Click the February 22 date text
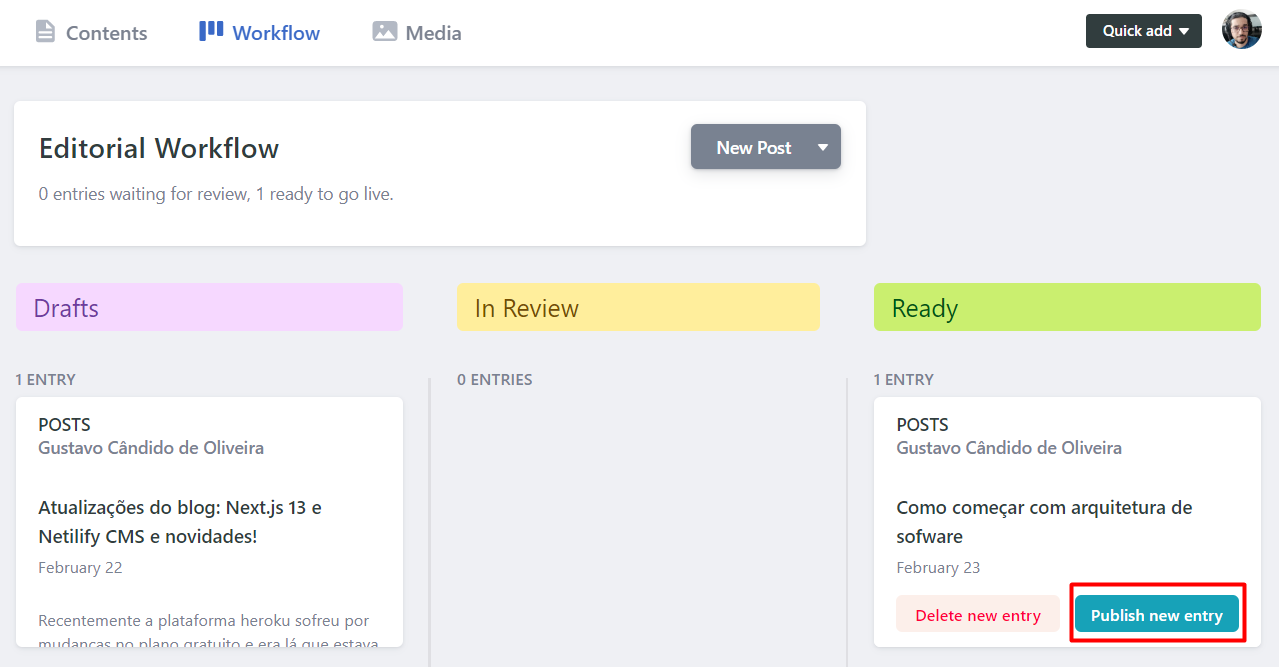Viewport: 1279px width, 667px height. [x=80, y=568]
